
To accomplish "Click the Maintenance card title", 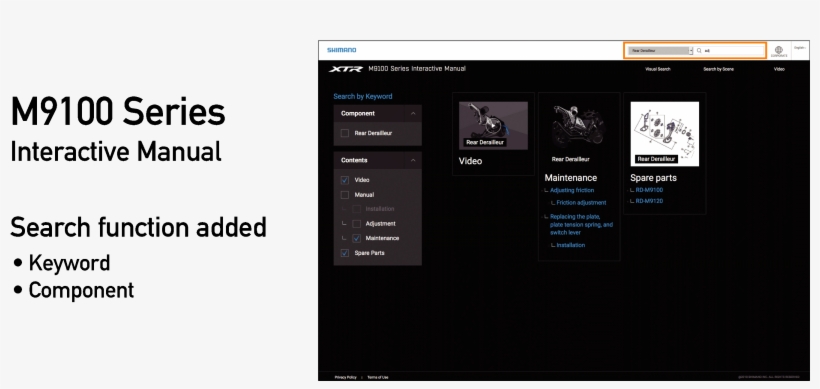I will (571, 178).
